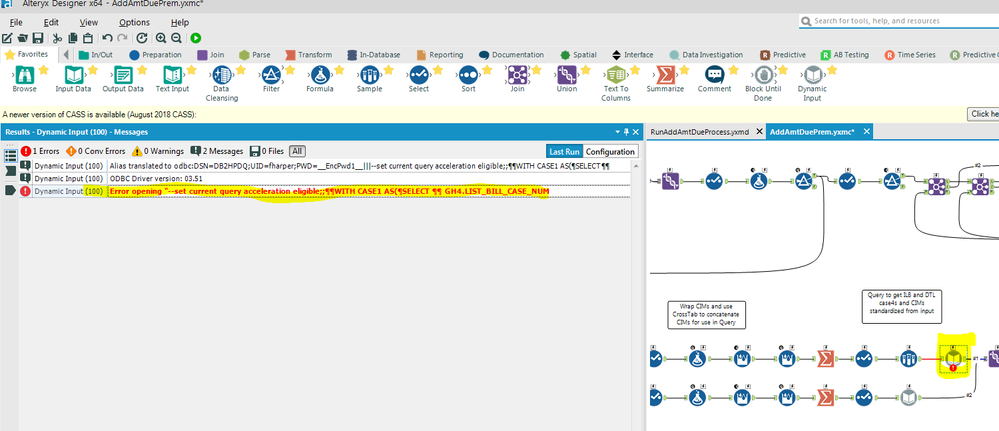The image size is (999, 431).
Task: Save the workflow with the disk icon
Action: point(38,38)
